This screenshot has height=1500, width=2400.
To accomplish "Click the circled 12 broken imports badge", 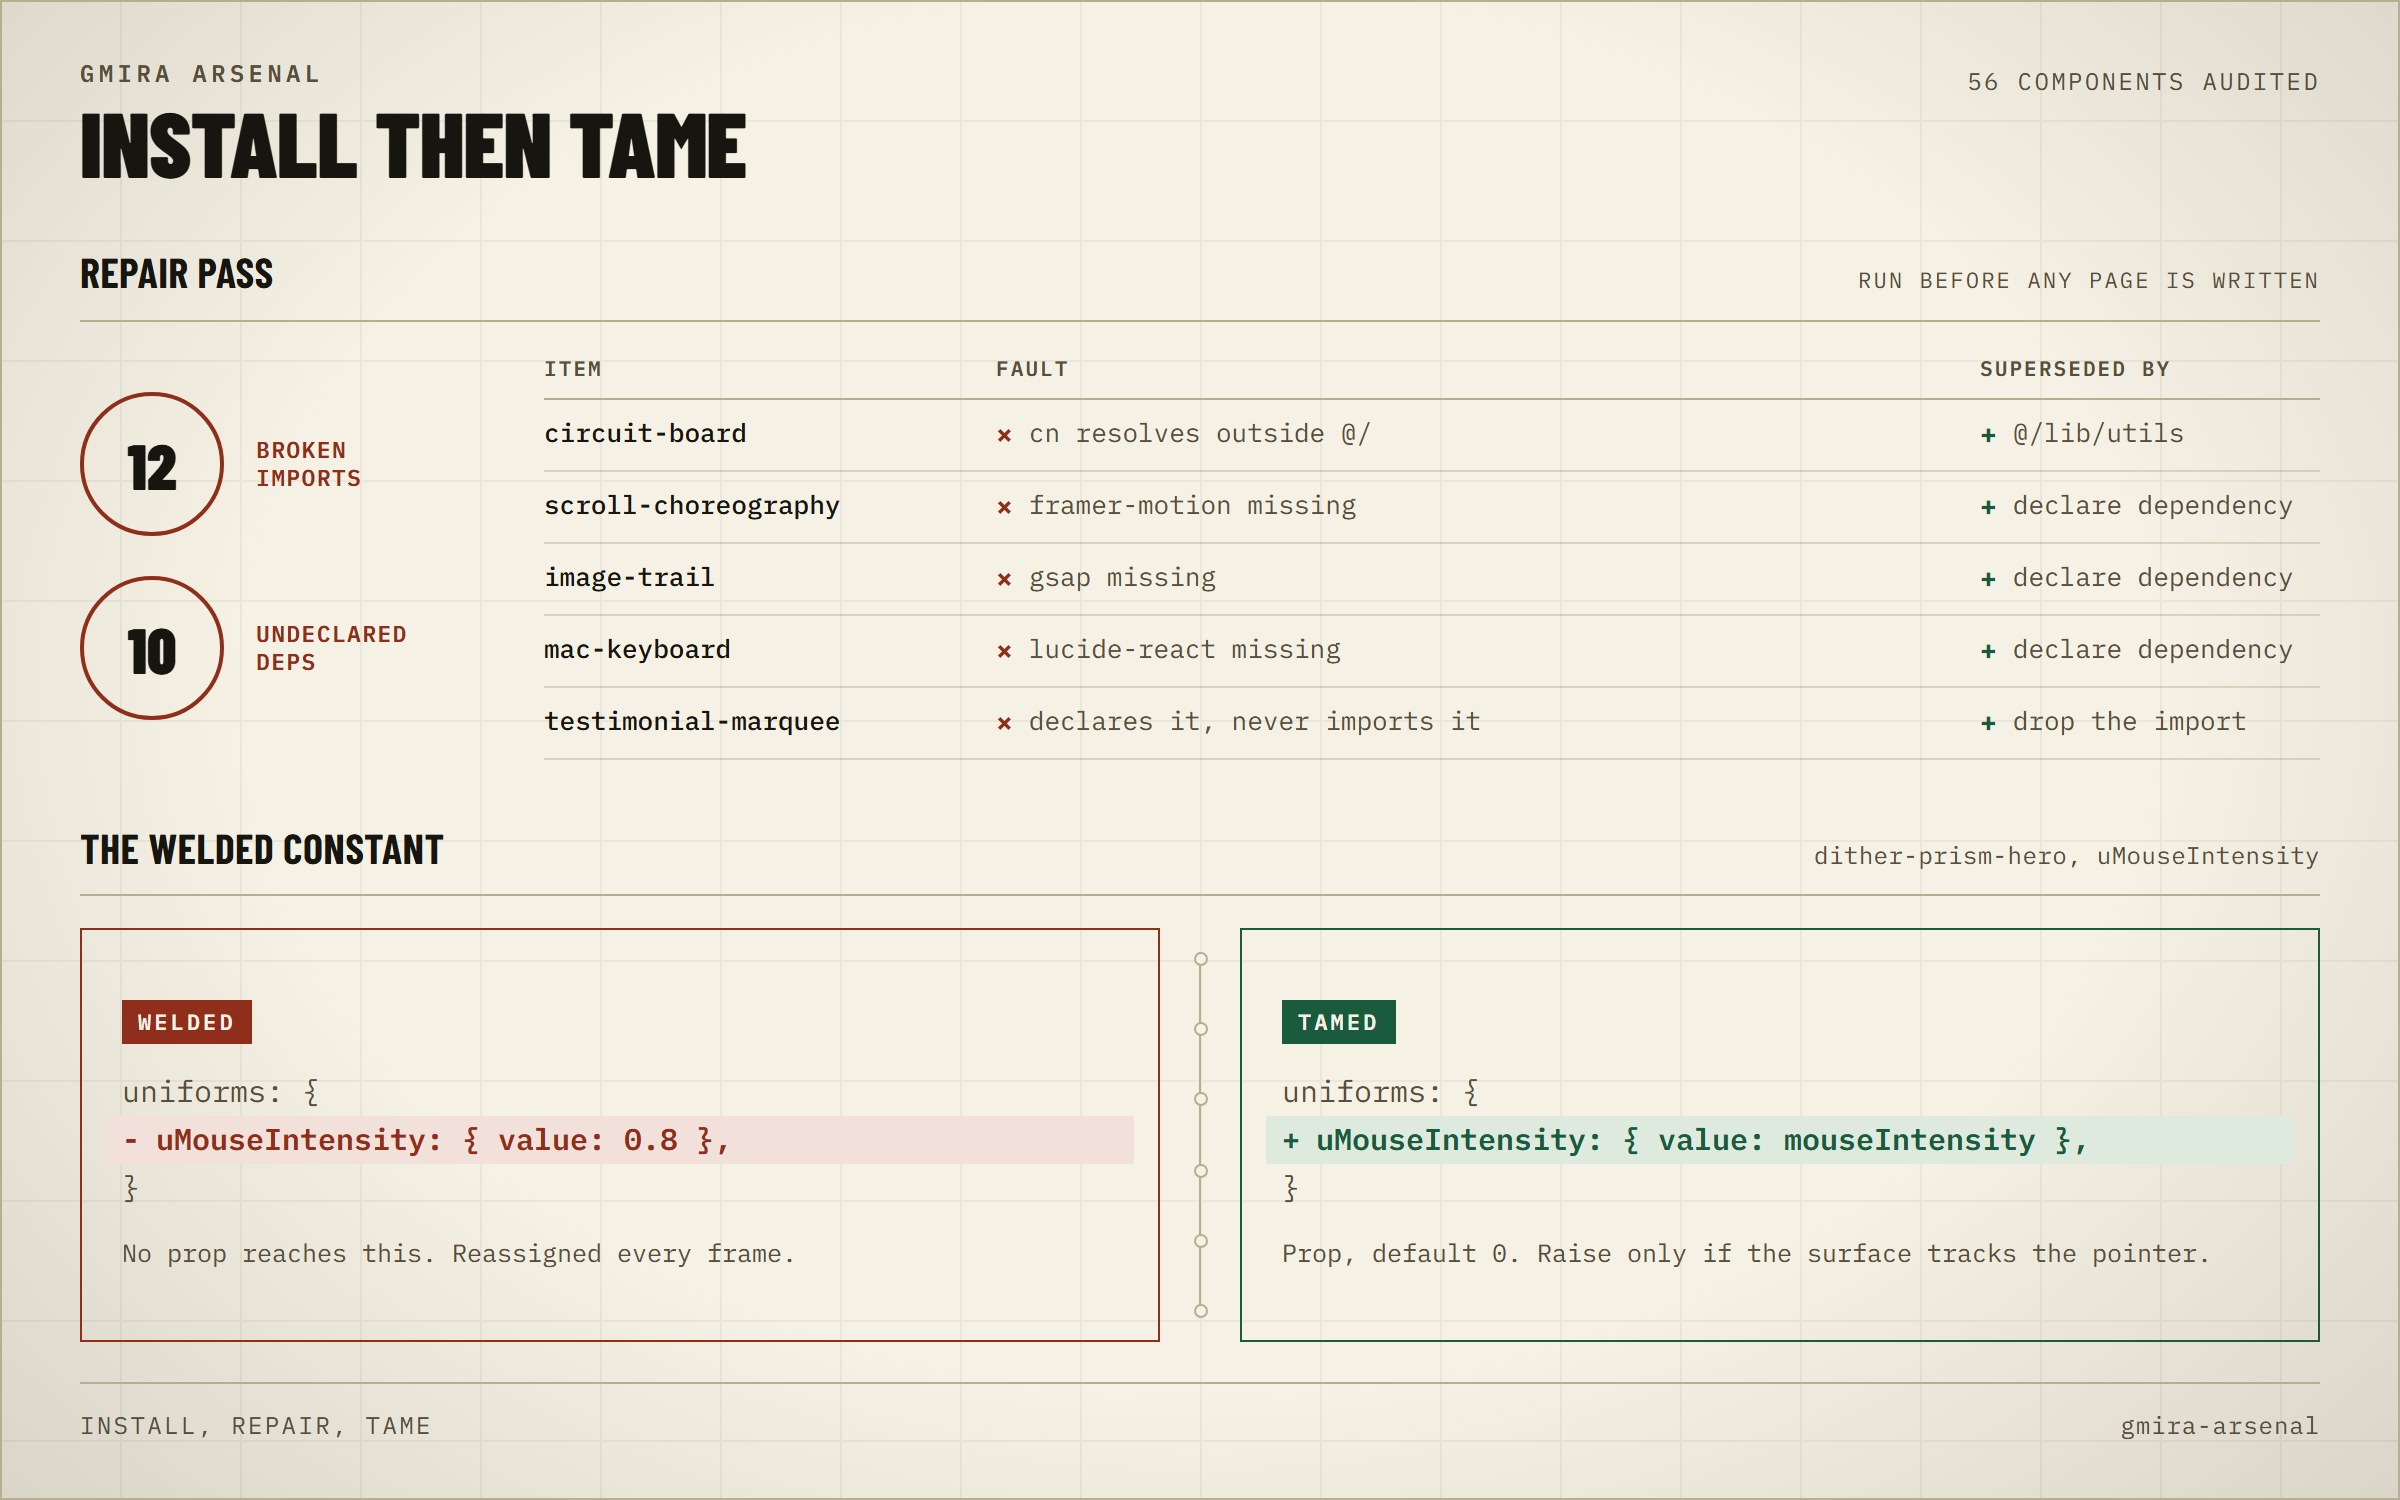I will 152,464.
